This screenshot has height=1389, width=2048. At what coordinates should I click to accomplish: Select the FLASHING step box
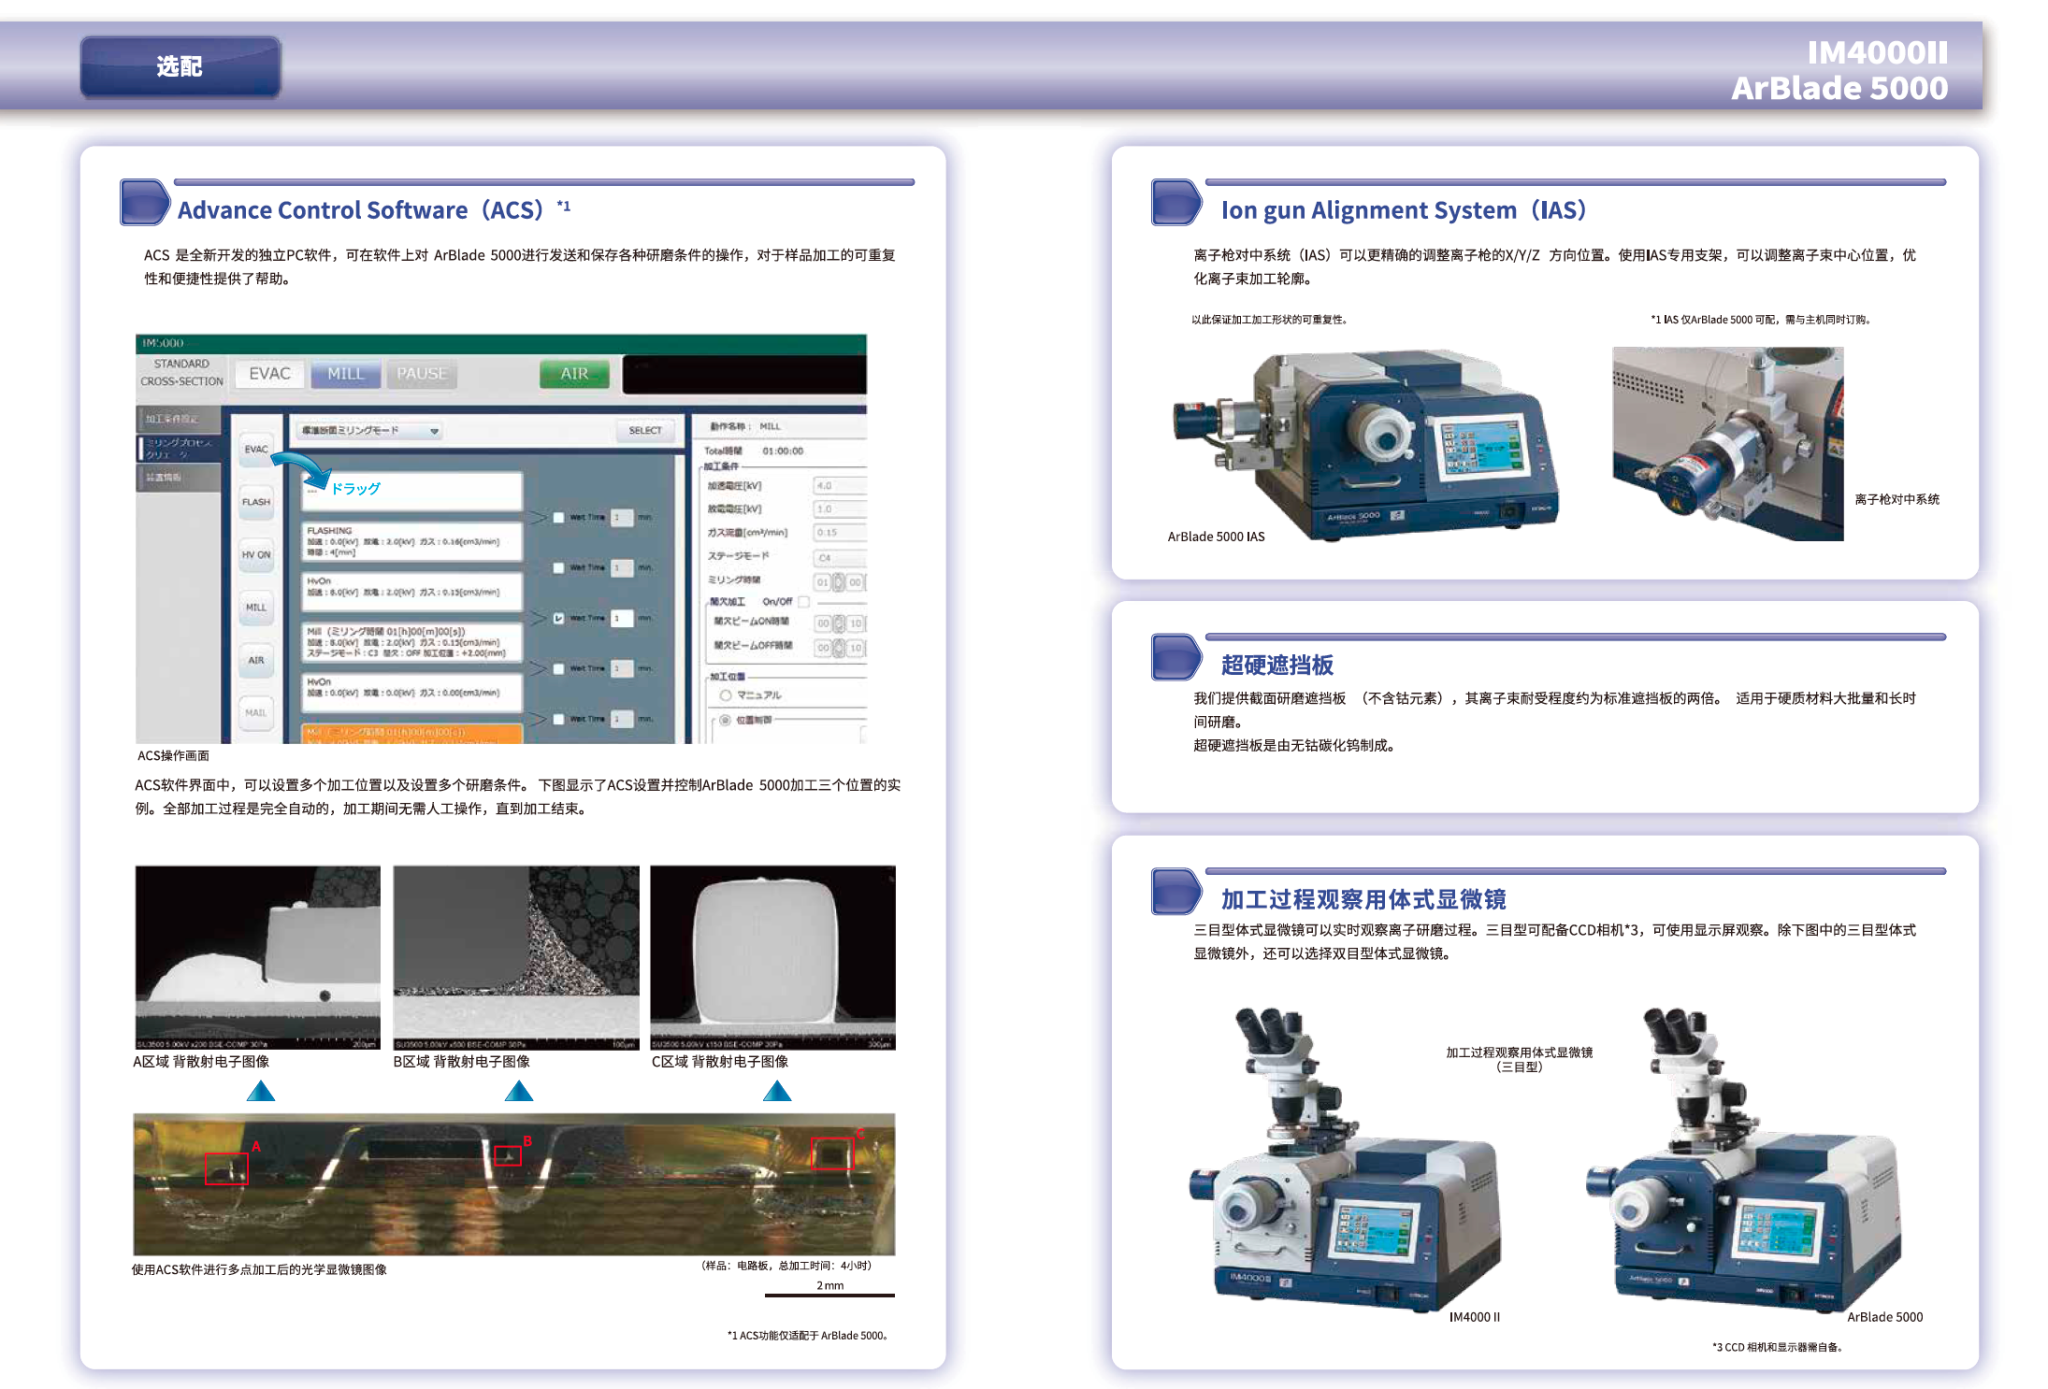(412, 541)
